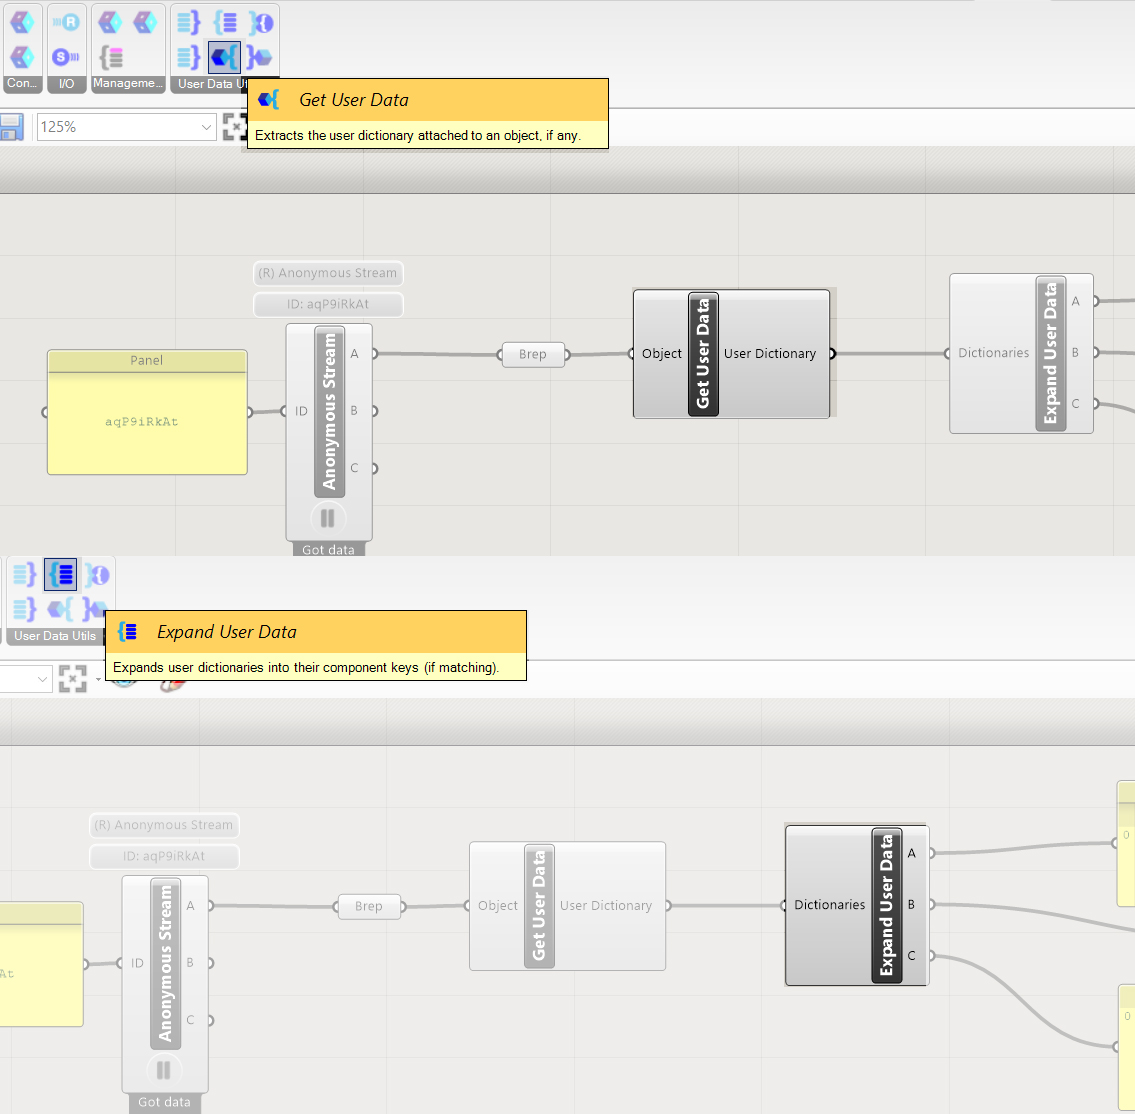Open the 125% zoom level dropdown
This screenshot has width=1135, height=1114.
click(206, 127)
